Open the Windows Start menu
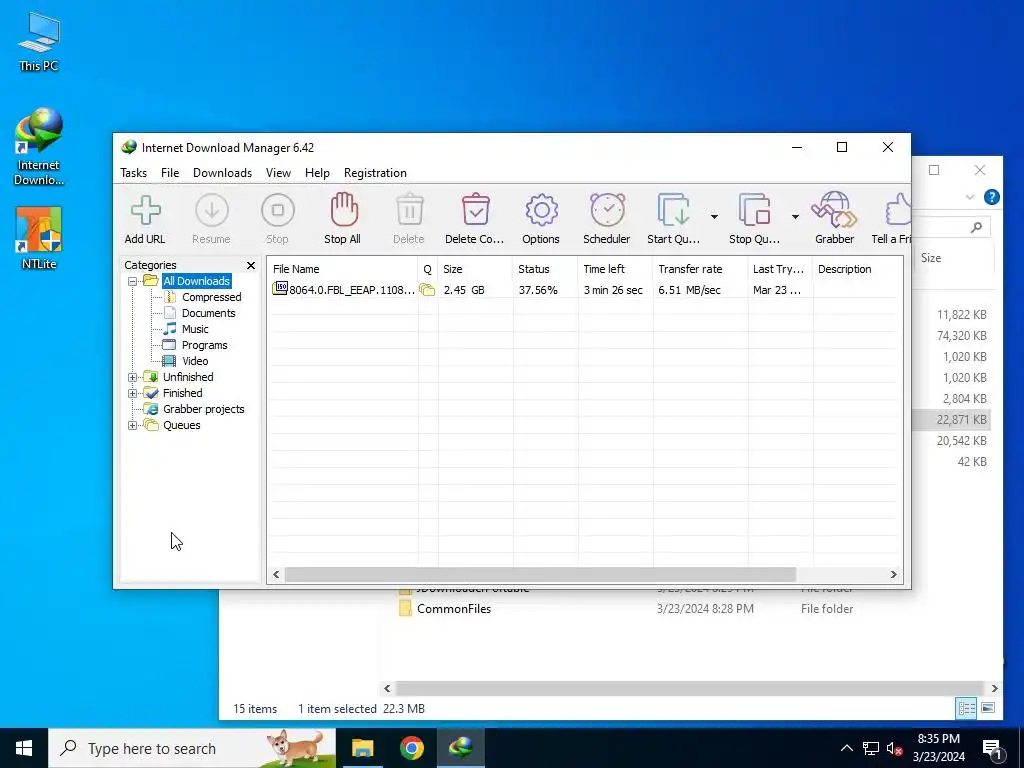 [x=24, y=748]
